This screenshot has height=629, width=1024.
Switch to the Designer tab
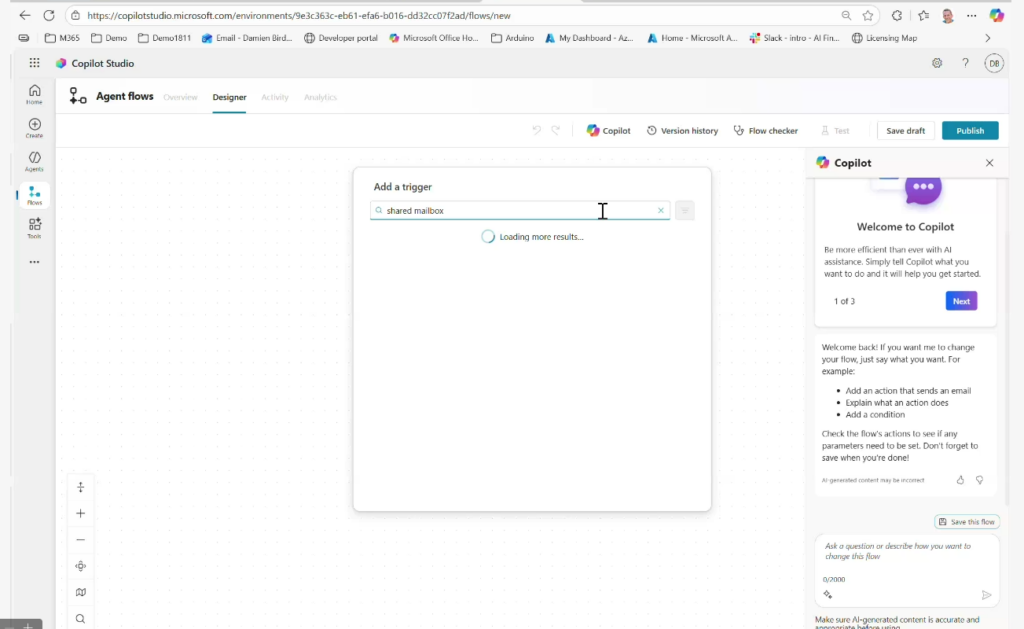pyautogui.click(x=229, y=97)
